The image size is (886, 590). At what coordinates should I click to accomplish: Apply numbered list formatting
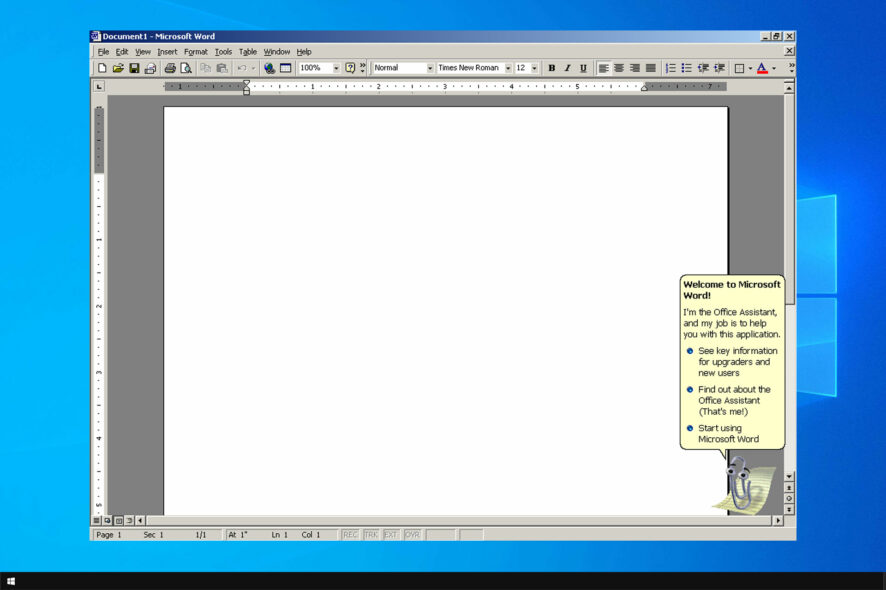coord(671,68)
